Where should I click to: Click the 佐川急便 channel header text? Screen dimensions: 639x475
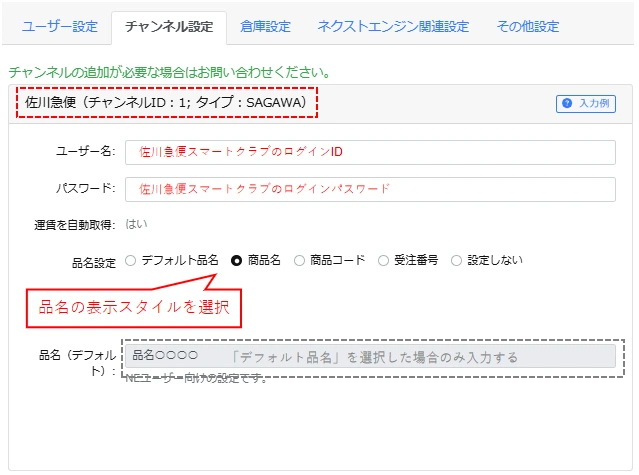(x=166, y=102)
